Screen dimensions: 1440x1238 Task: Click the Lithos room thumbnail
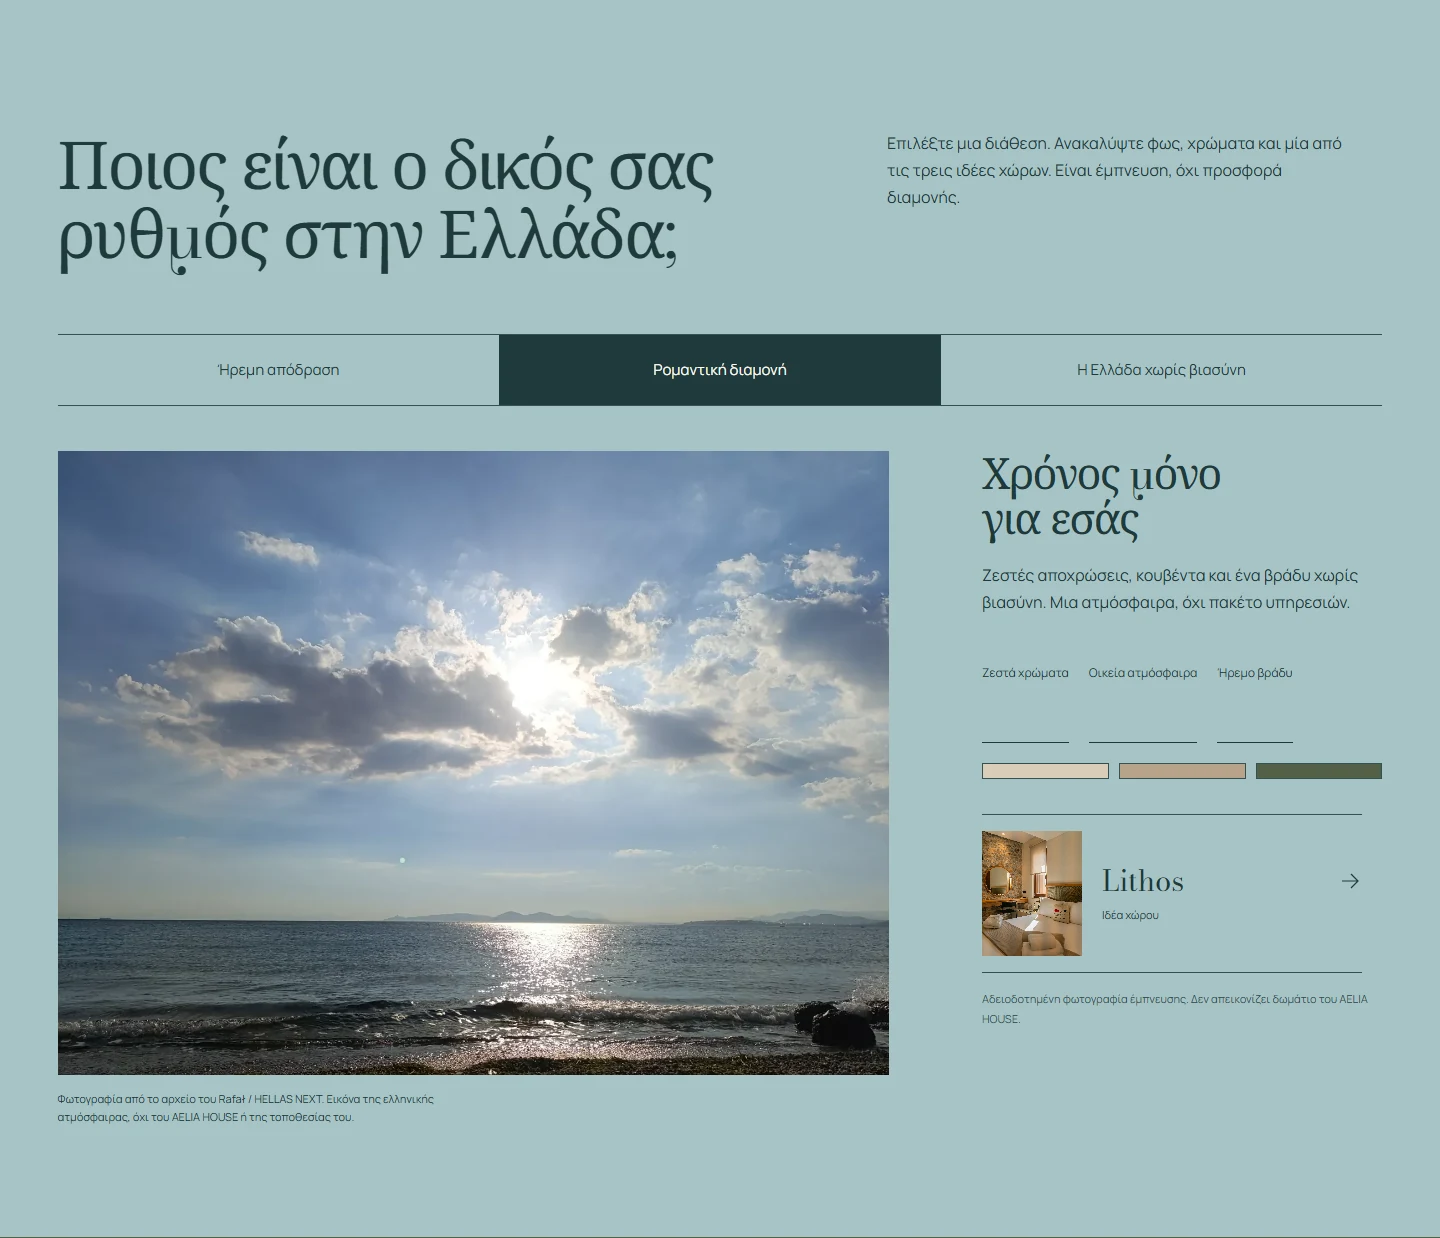coord(1032,893)
